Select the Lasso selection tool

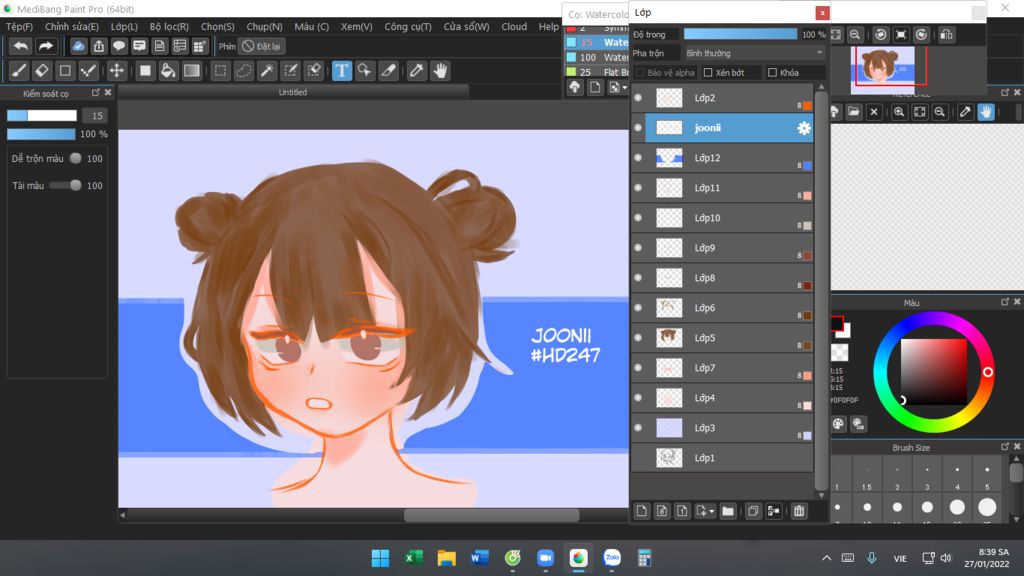coord(244,71)
